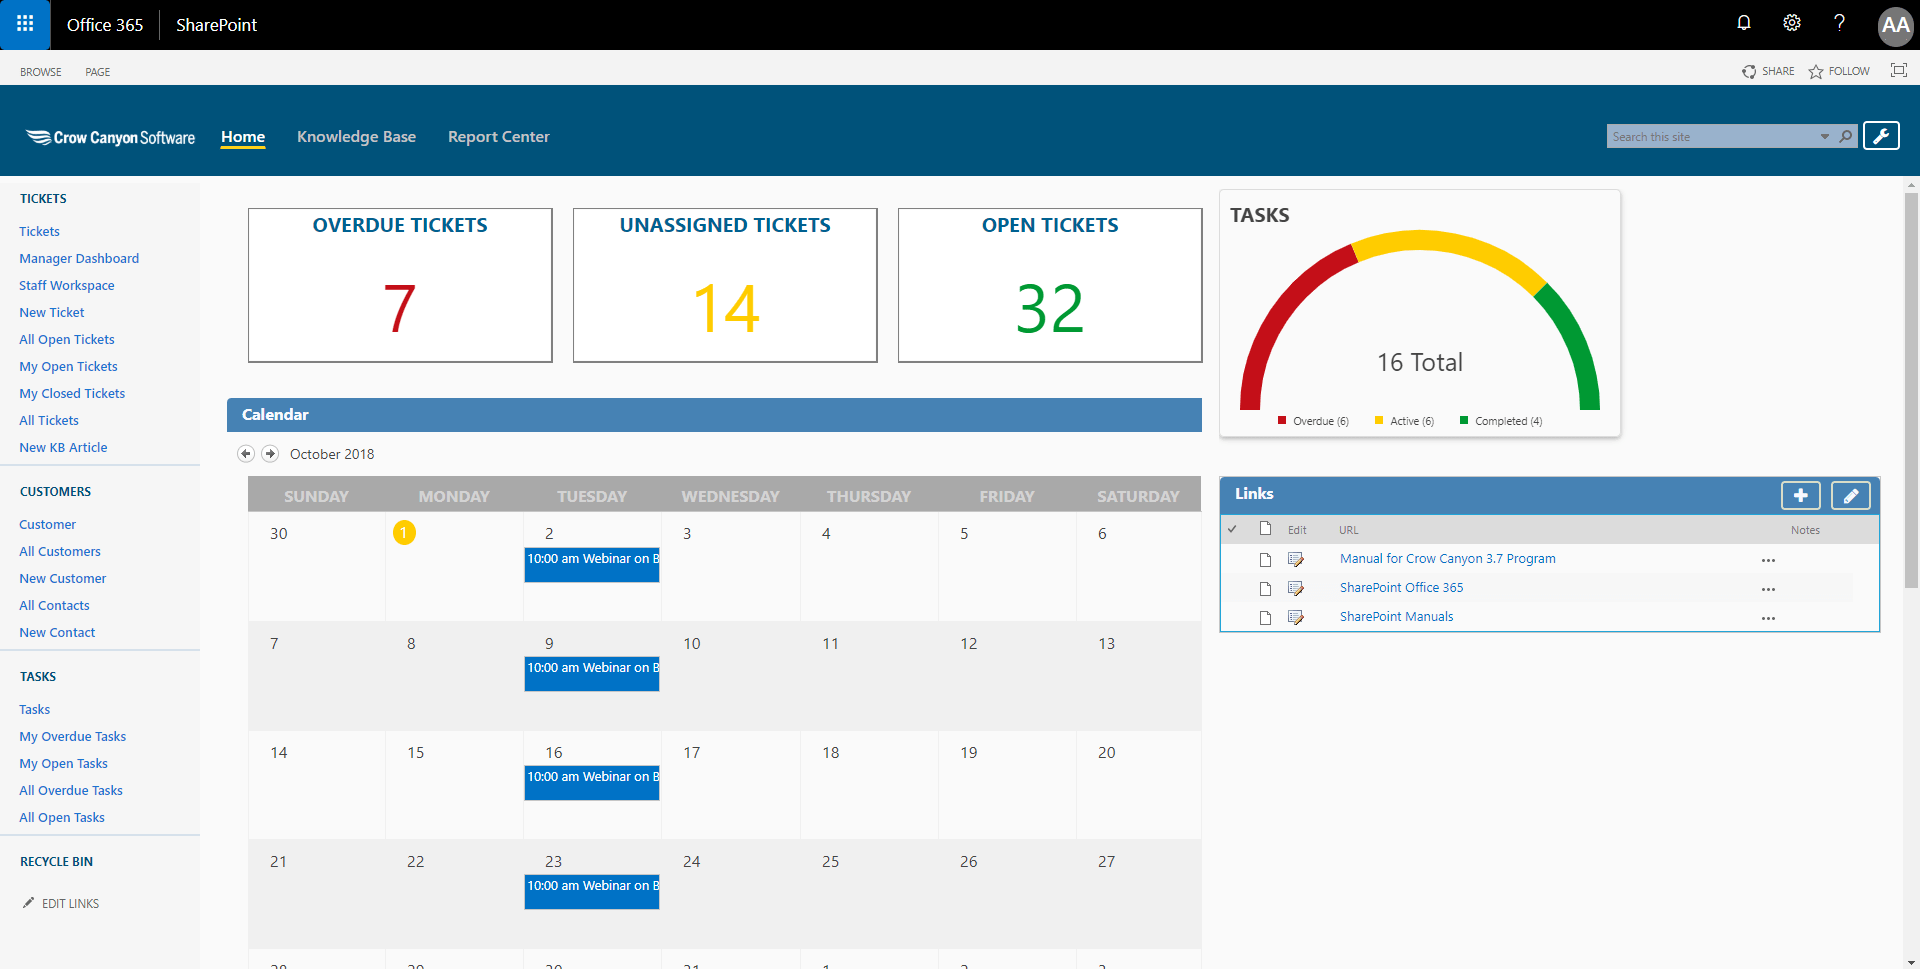The height and width of the screenshot is (969, 1920).
Task: Open the Open Tickets tile showing 32
Action: [1050, 285]
